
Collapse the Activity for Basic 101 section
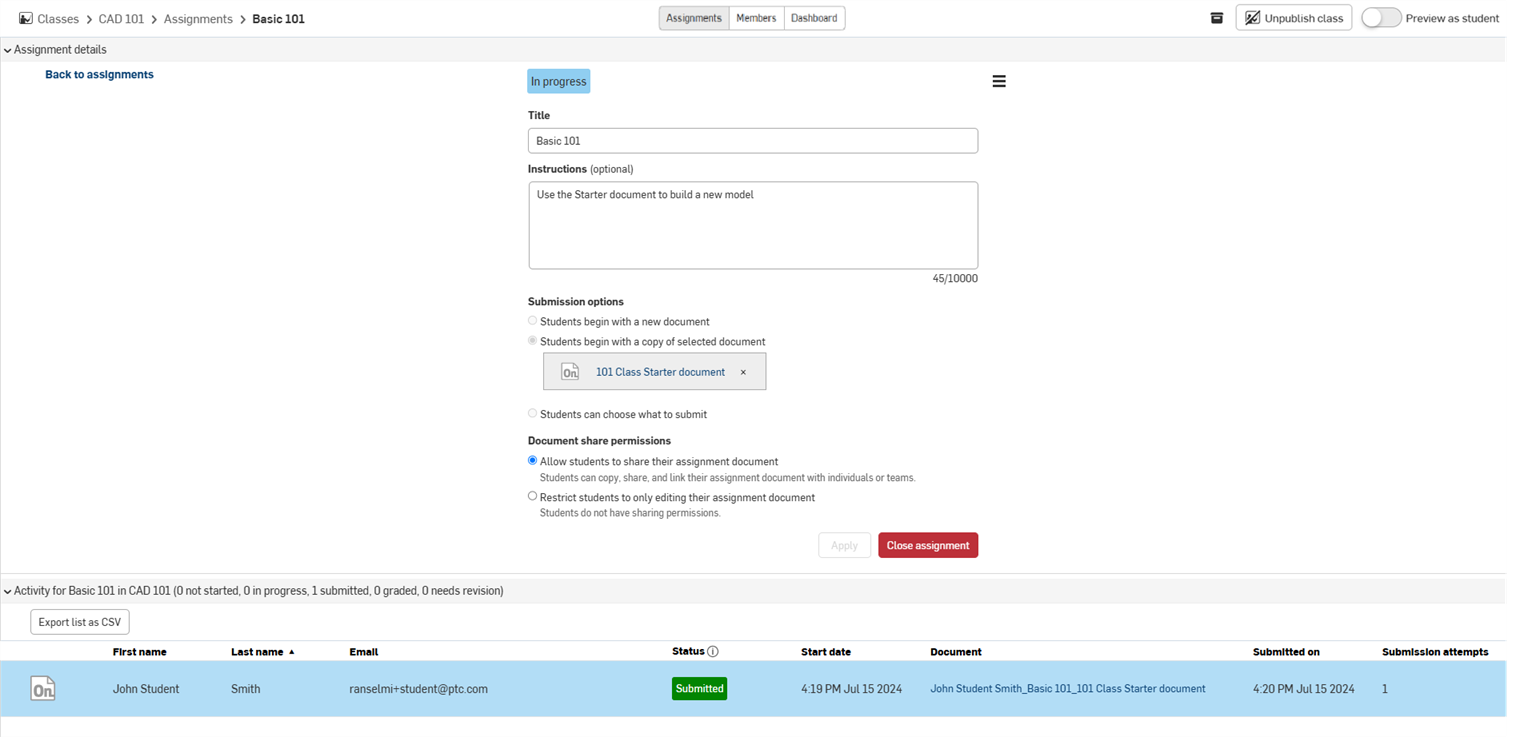[8, 592]
